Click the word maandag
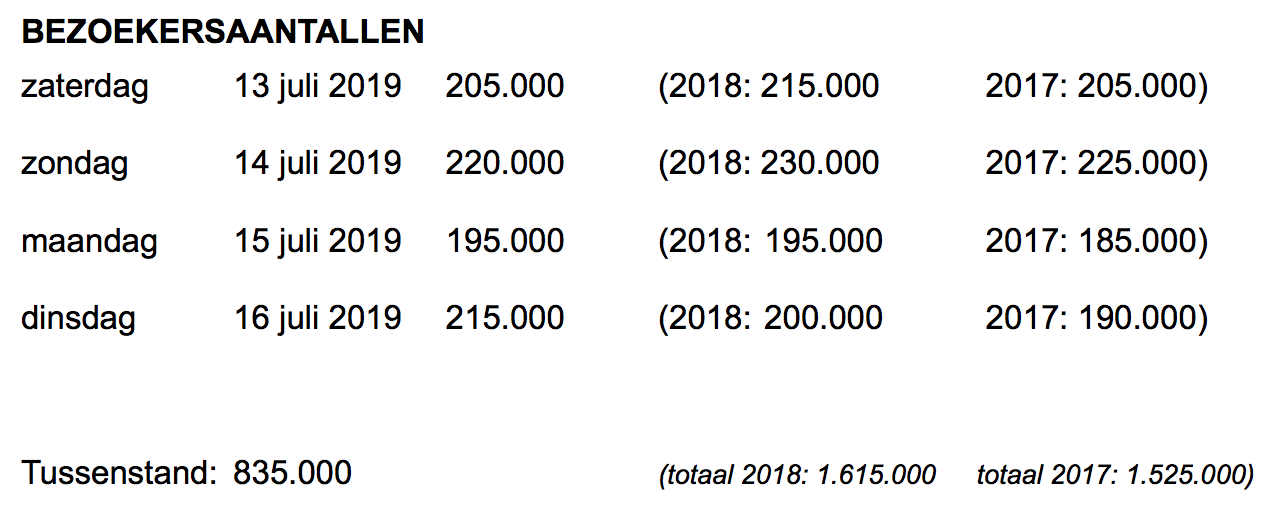The height and width of the screenshot is (512, 1277). 89,241
